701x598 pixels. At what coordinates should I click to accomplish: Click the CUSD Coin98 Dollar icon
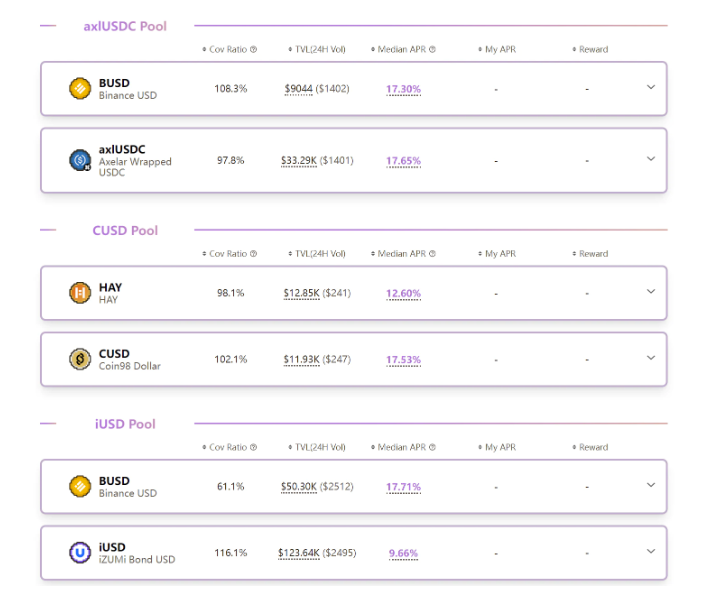coord(80,359)
